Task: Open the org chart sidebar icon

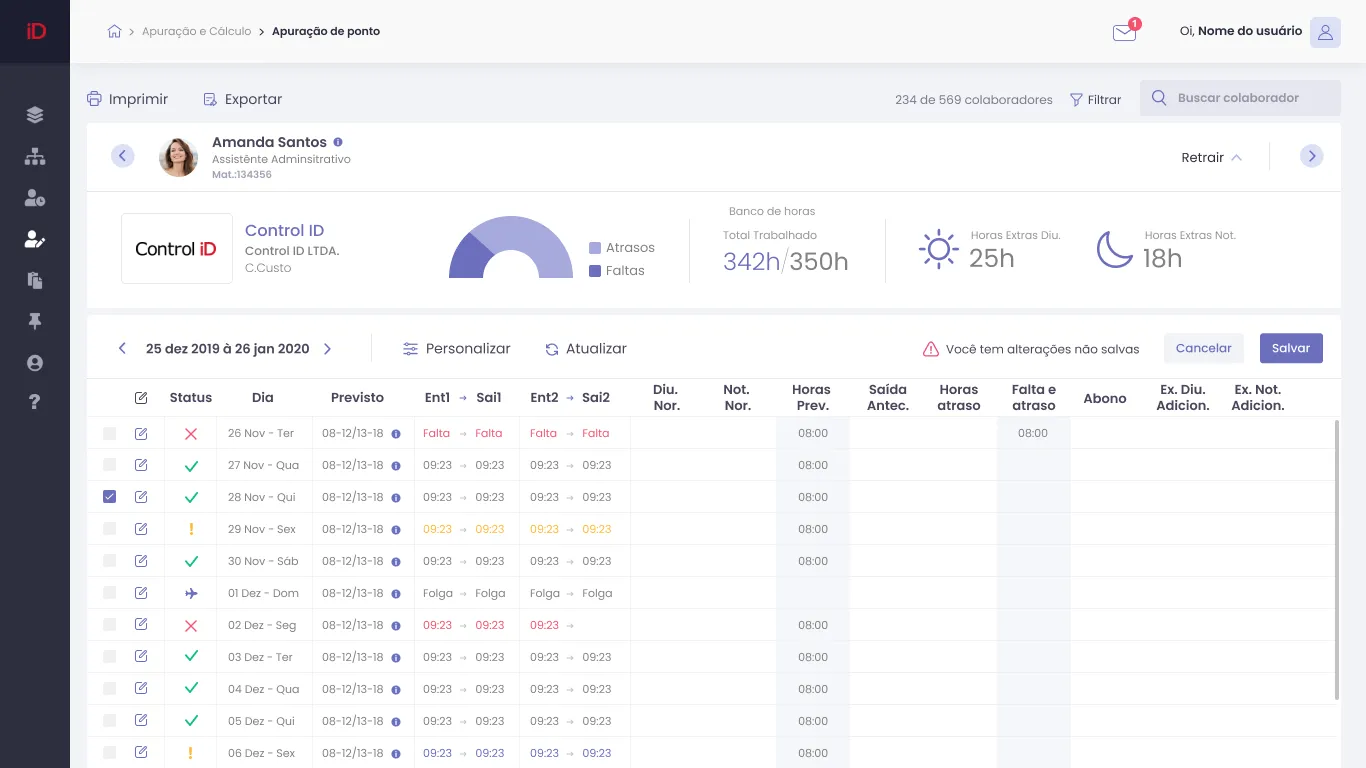Action: pos(35,157)
